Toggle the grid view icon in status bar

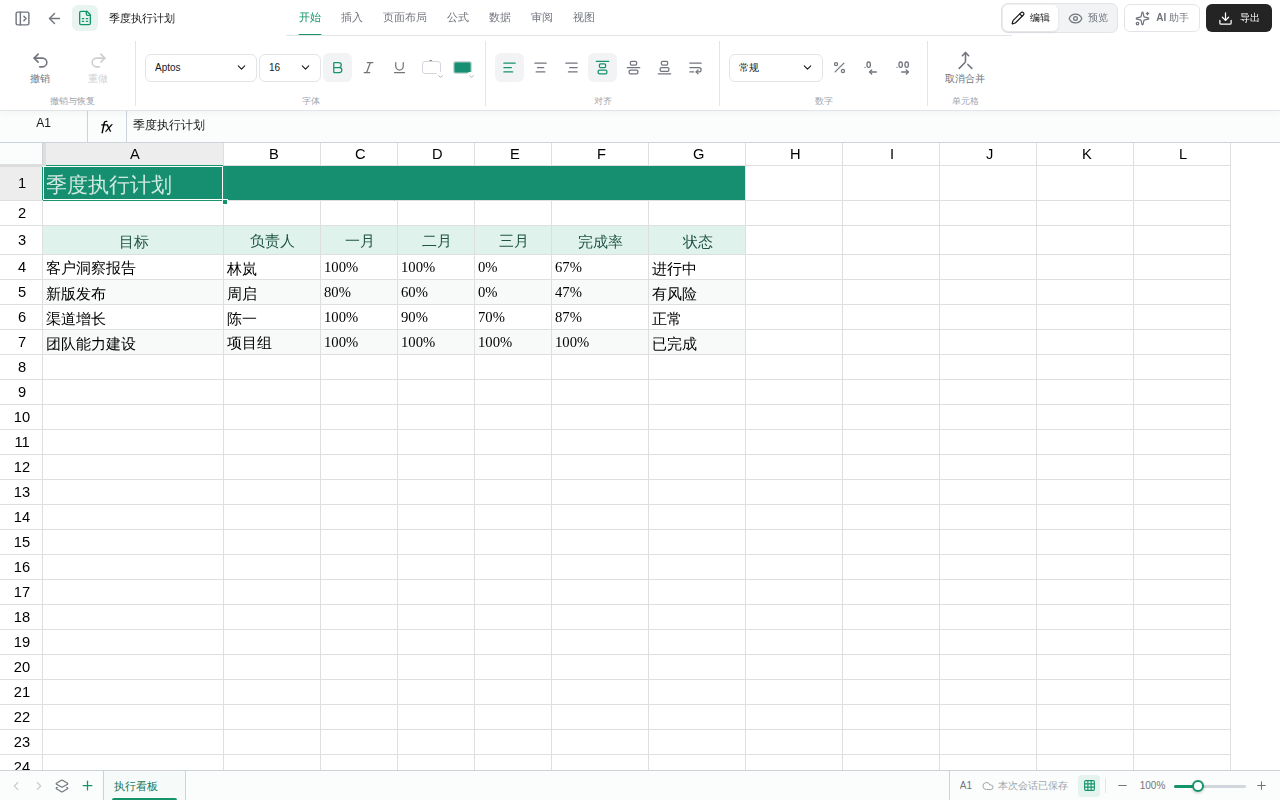coord(1089,786)
